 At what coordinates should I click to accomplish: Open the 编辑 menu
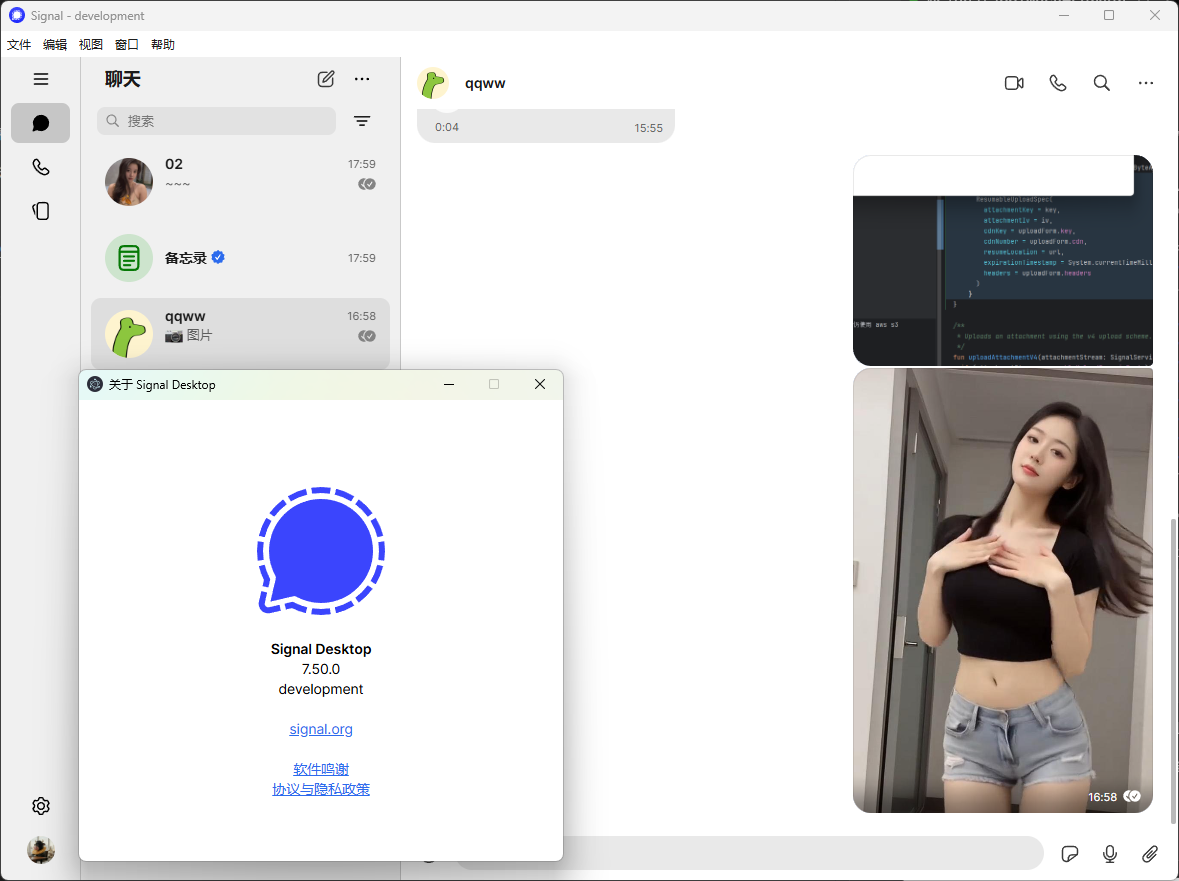point(55,44)
